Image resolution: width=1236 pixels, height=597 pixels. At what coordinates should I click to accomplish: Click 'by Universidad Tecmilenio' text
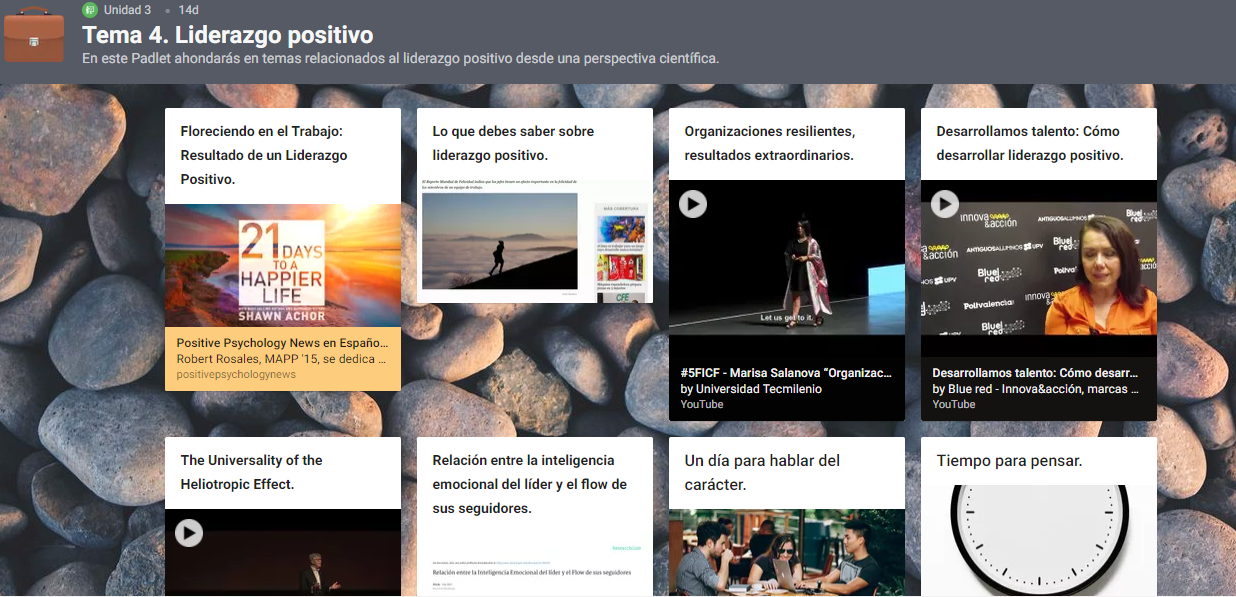(x=751, y=389)
